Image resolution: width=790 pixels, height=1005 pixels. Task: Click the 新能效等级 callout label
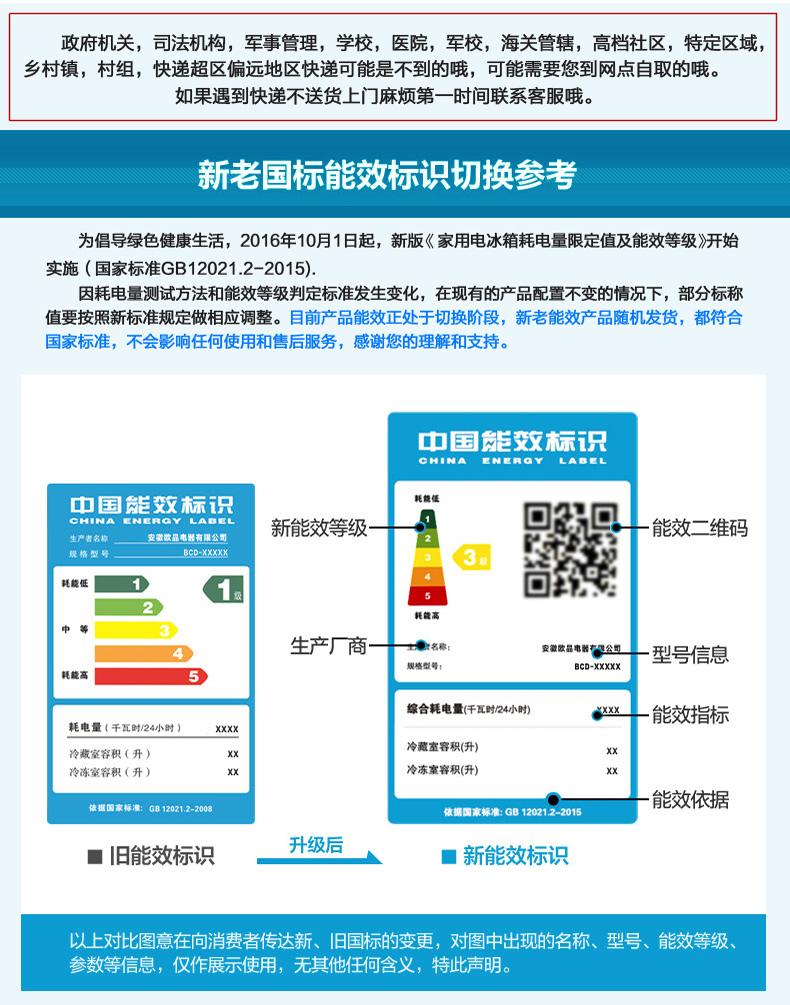(x=319, y=528)
